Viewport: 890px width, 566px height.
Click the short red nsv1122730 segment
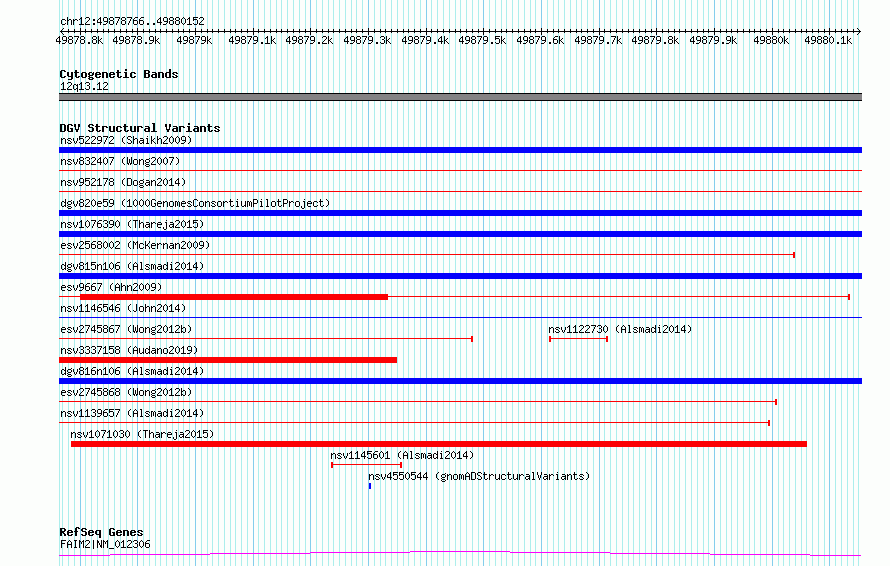coord(578,339)
